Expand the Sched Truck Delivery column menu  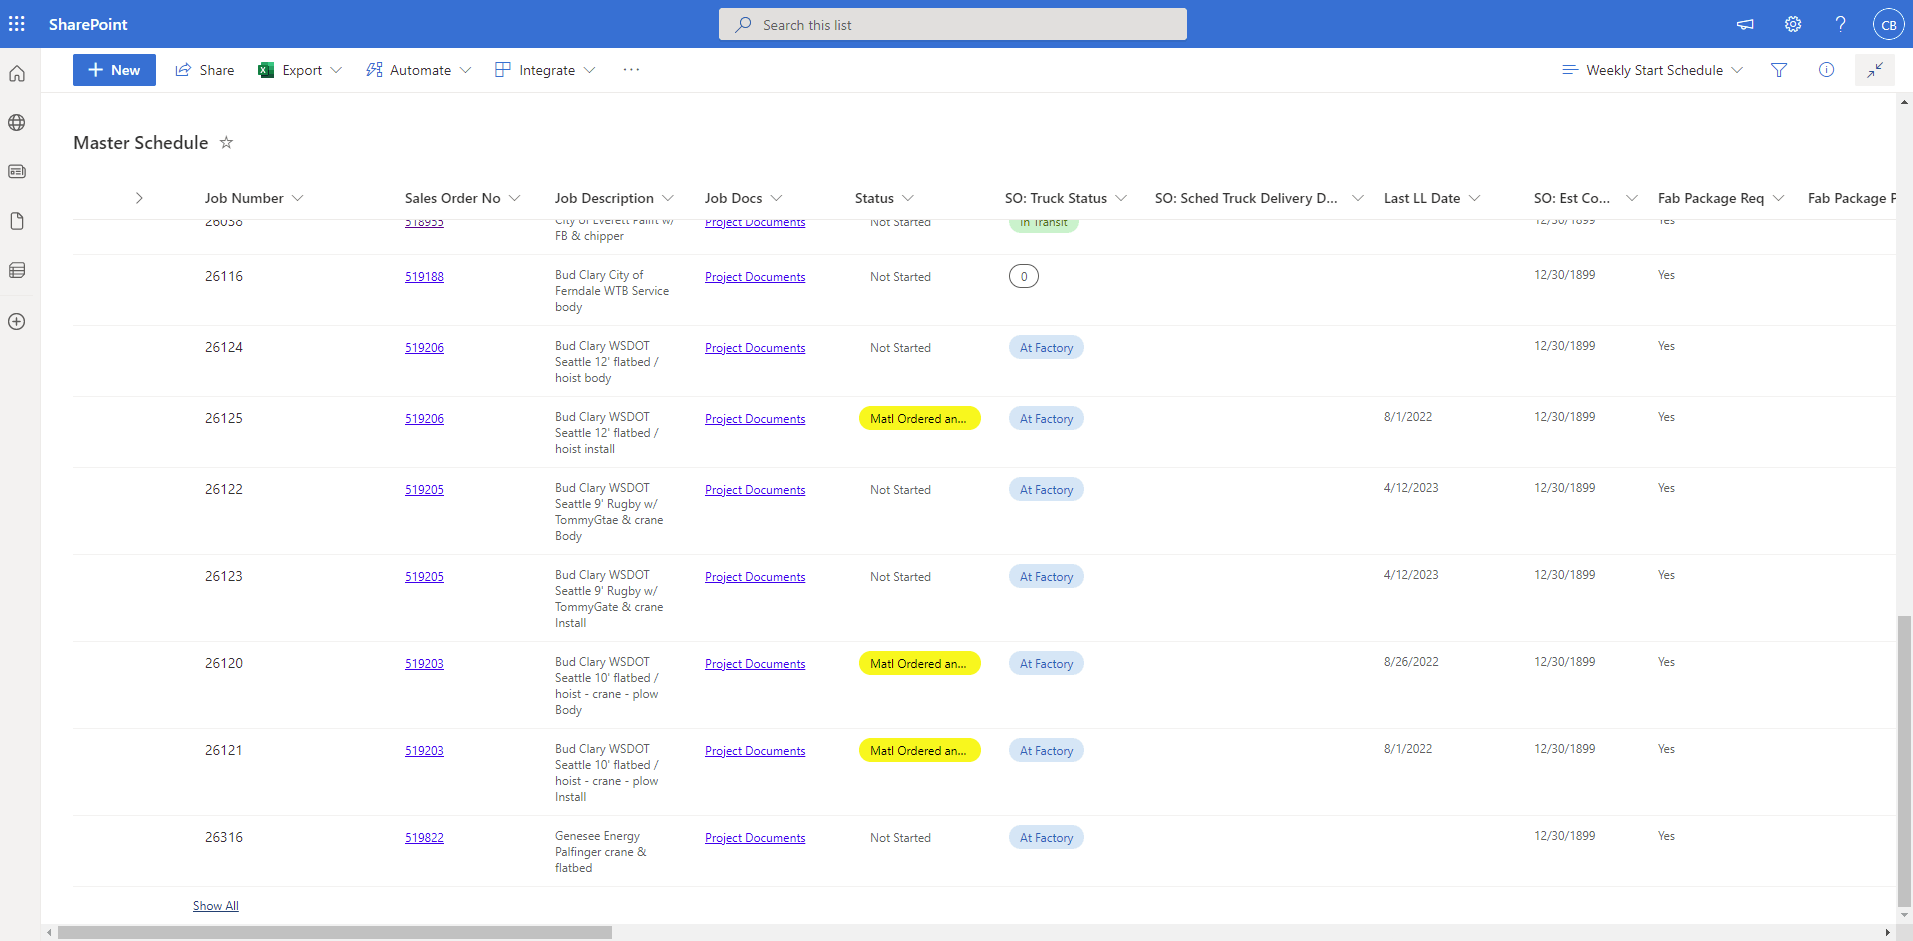click(x=1357, y=198)
